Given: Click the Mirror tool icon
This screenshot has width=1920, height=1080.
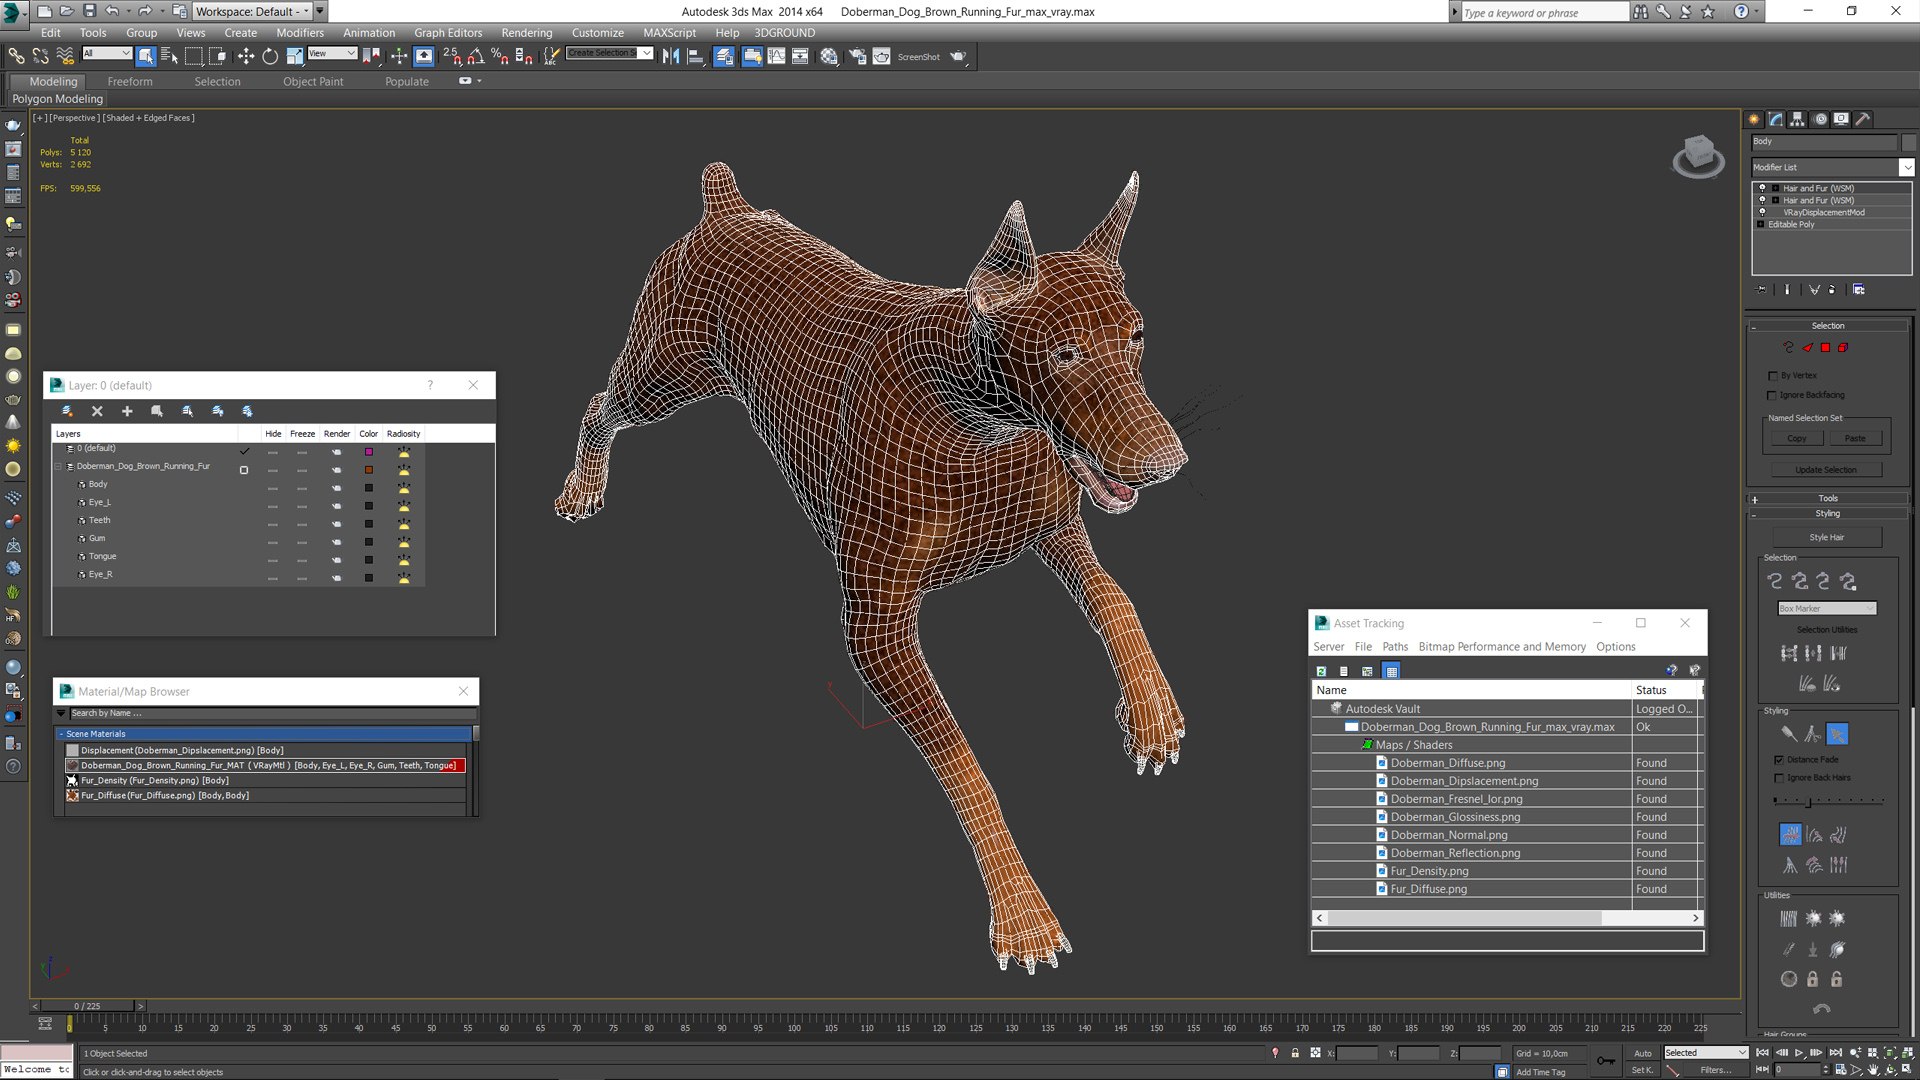Looking at the screenshot, I should pos(671,56).
